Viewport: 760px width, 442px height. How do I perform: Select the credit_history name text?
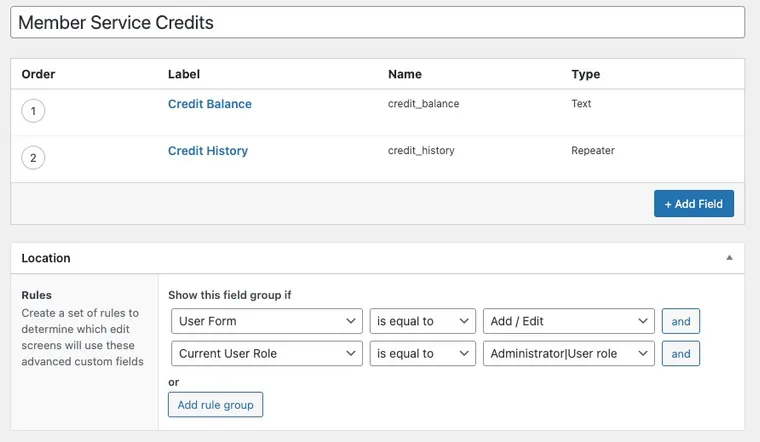(x=421, y=151)
